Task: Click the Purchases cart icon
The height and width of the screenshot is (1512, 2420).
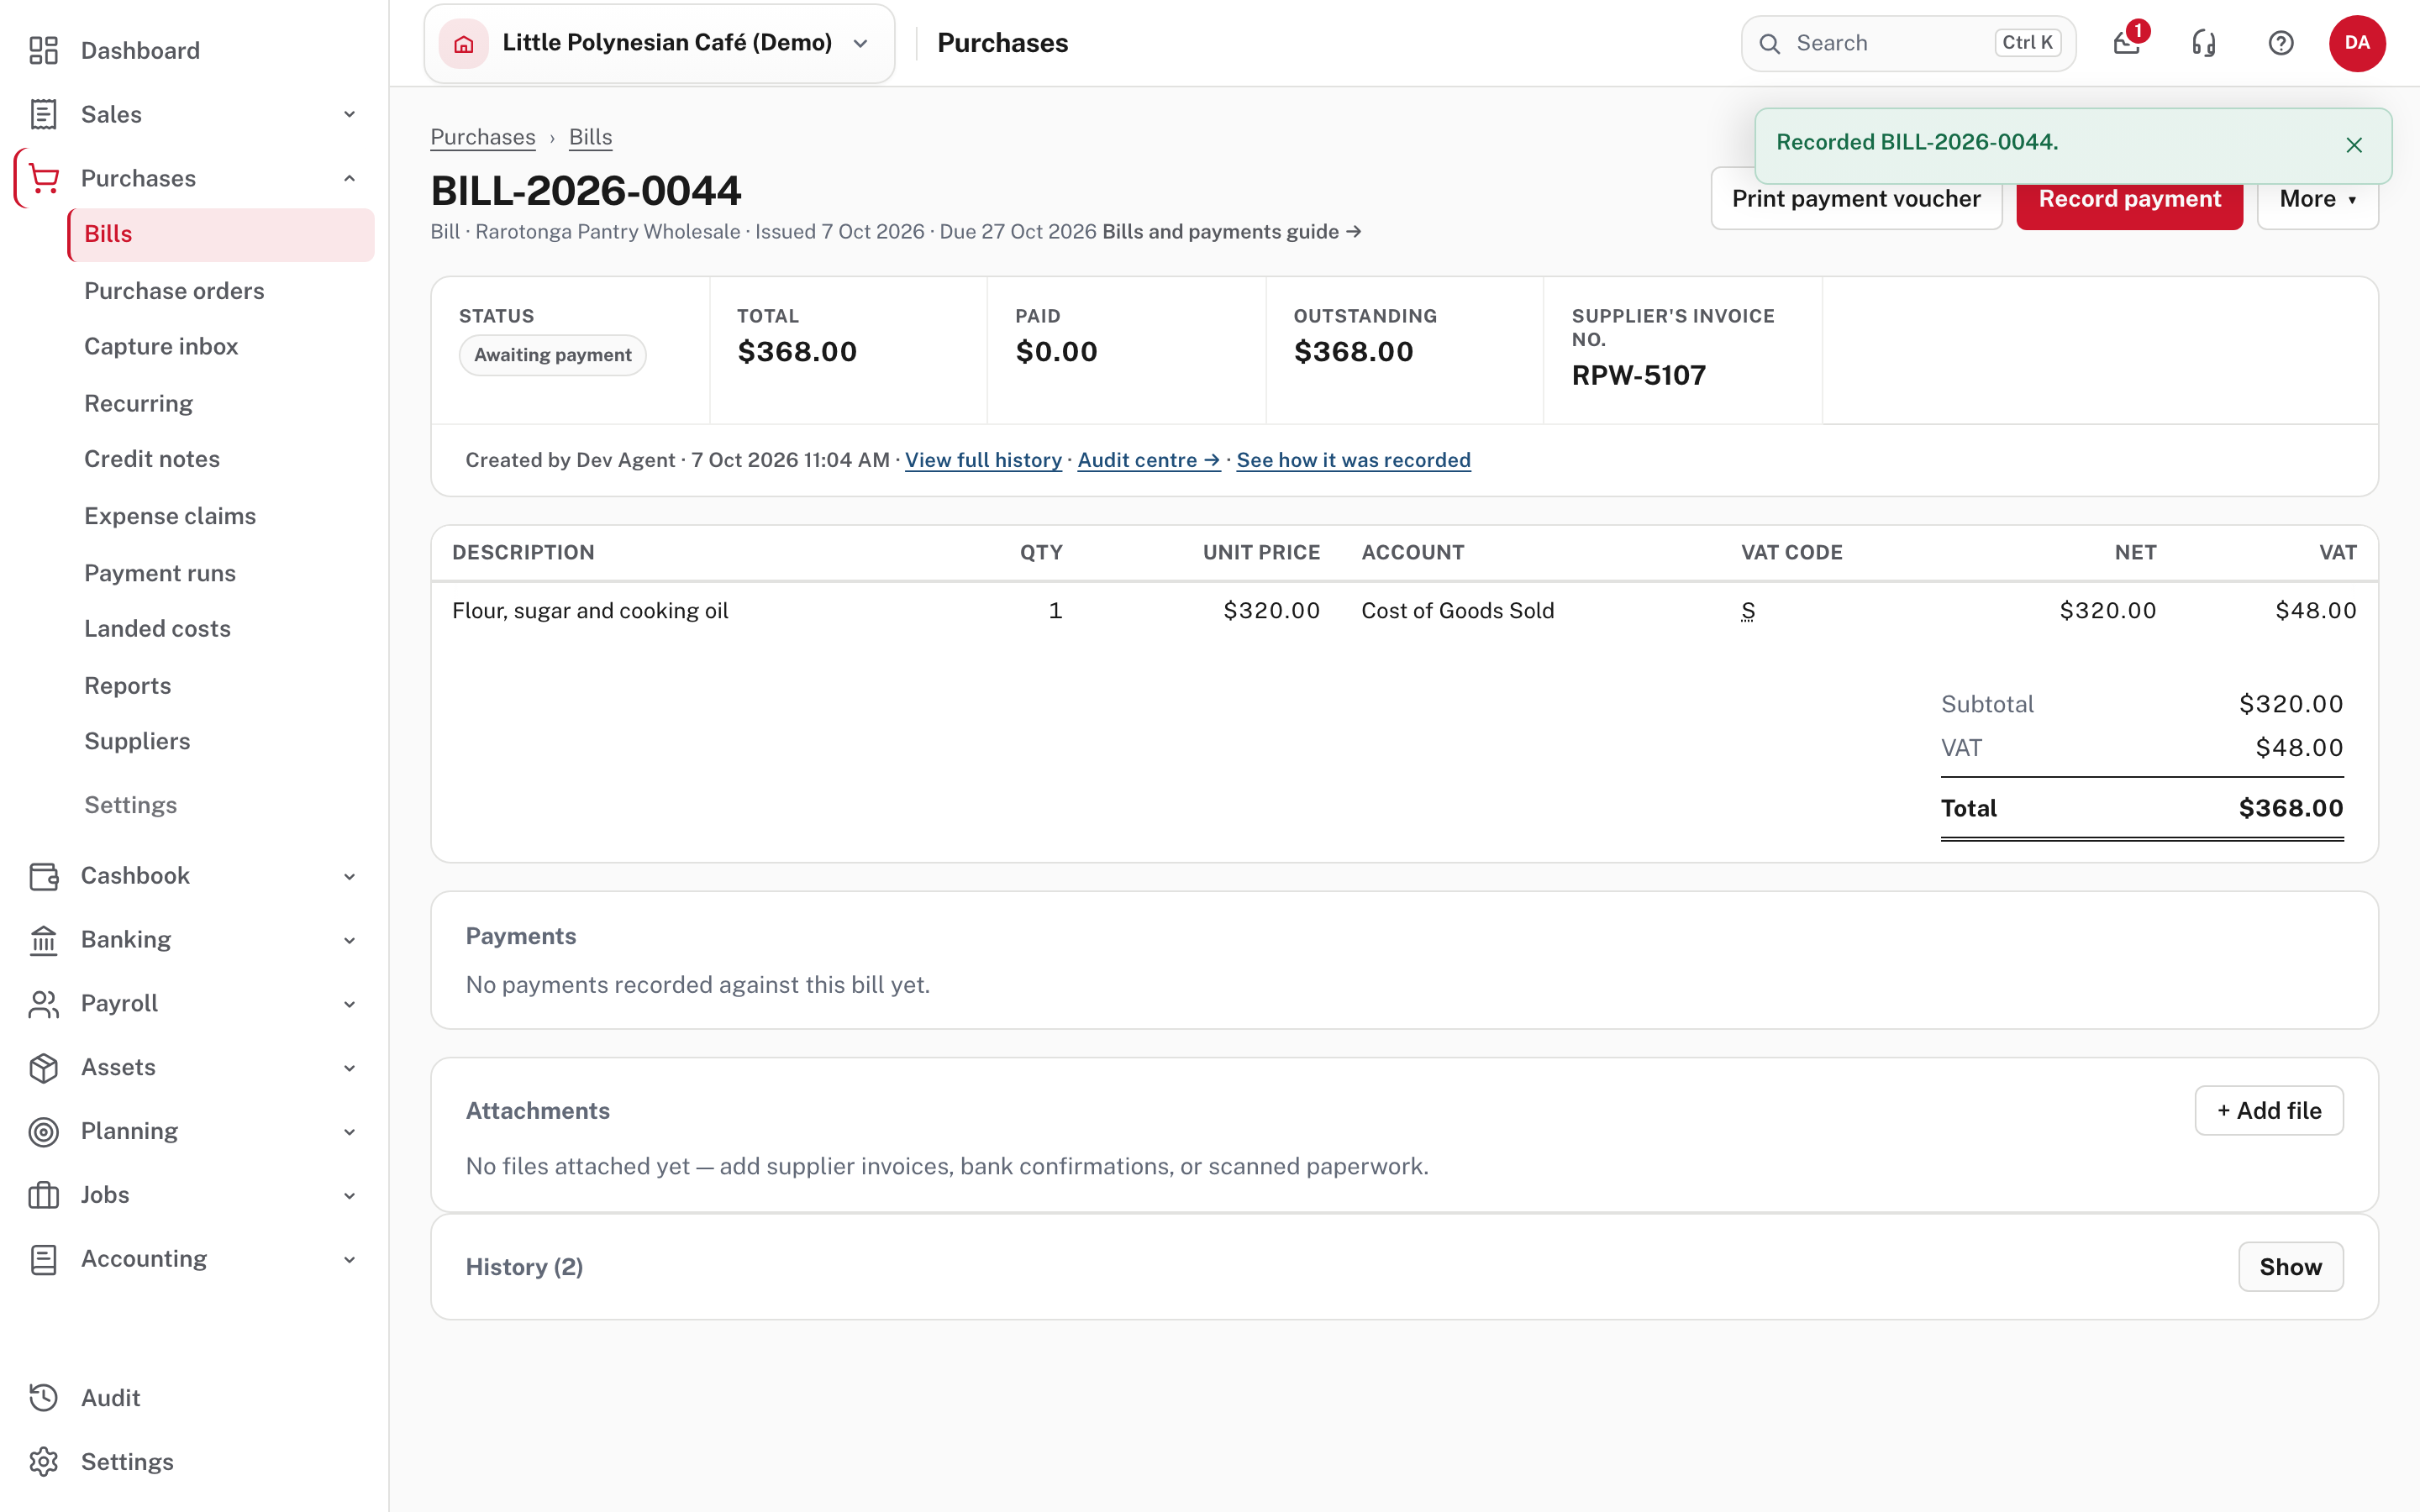Action: tap(43, 178)
